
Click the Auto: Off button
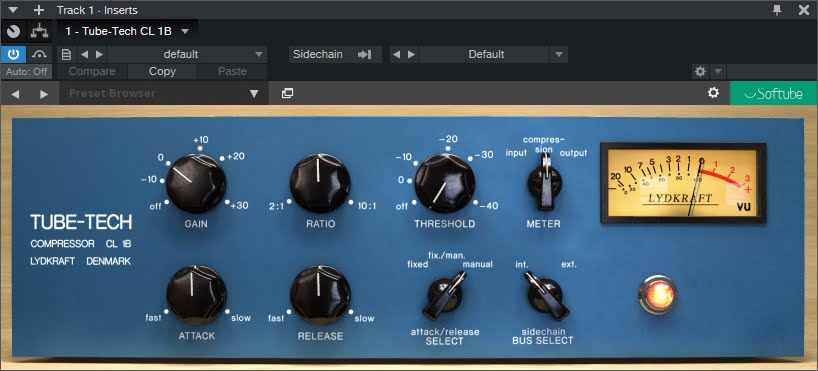pos(26,71)
